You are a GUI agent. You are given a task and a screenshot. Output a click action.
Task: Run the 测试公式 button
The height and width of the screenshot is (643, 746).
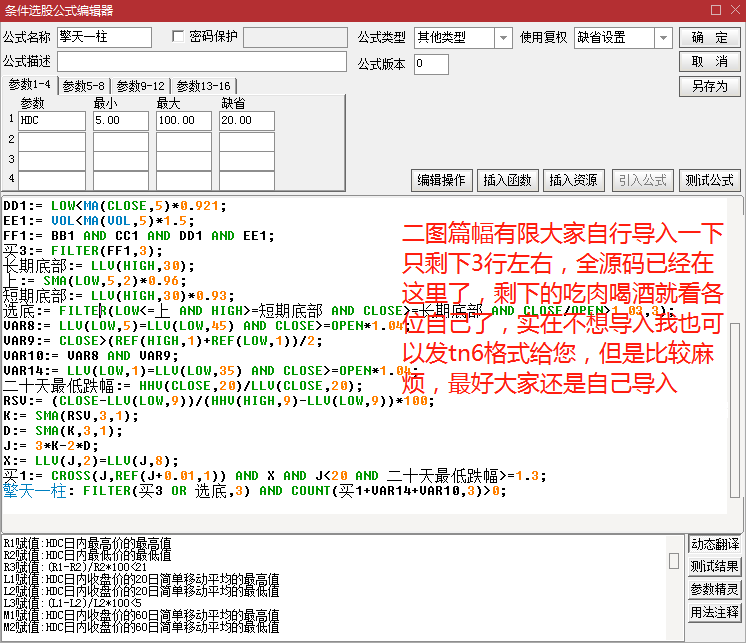709,180
